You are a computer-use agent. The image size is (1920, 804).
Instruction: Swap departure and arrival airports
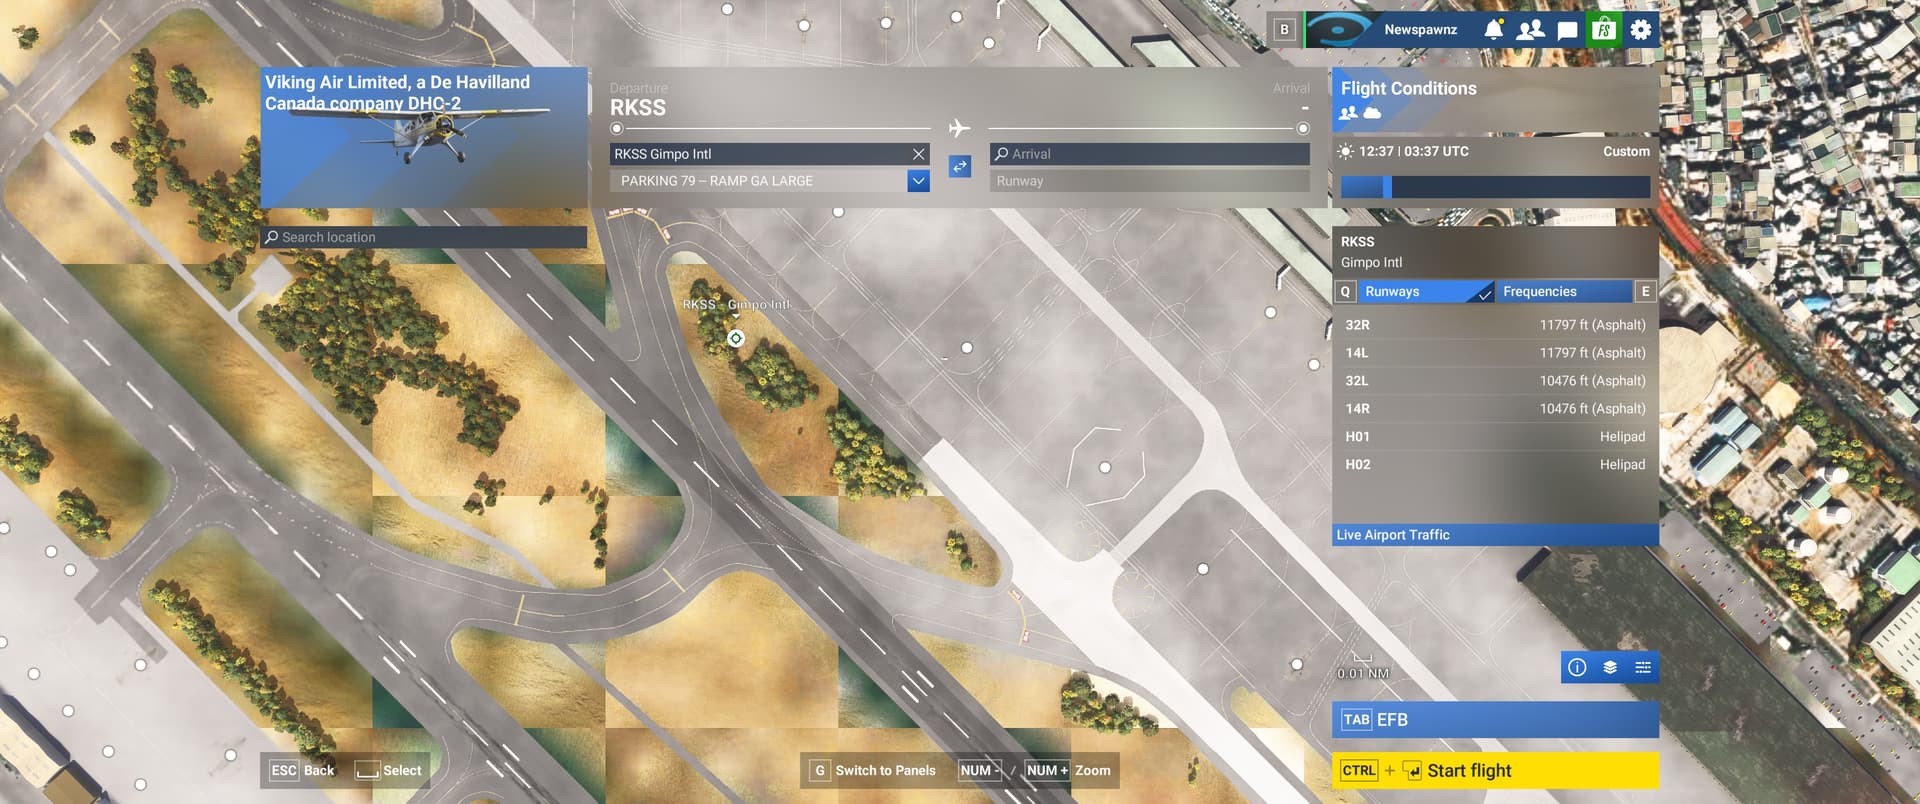(959, 167)
